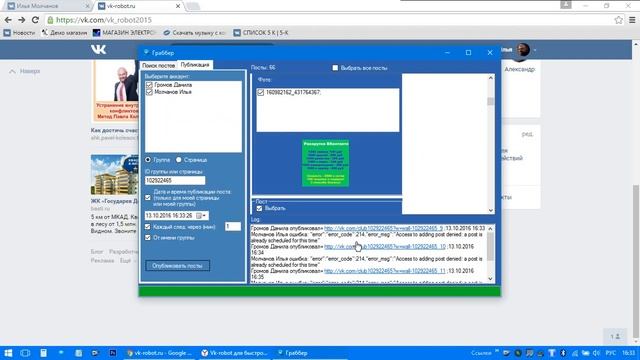Select the Группа radio button

coord(148,160)
